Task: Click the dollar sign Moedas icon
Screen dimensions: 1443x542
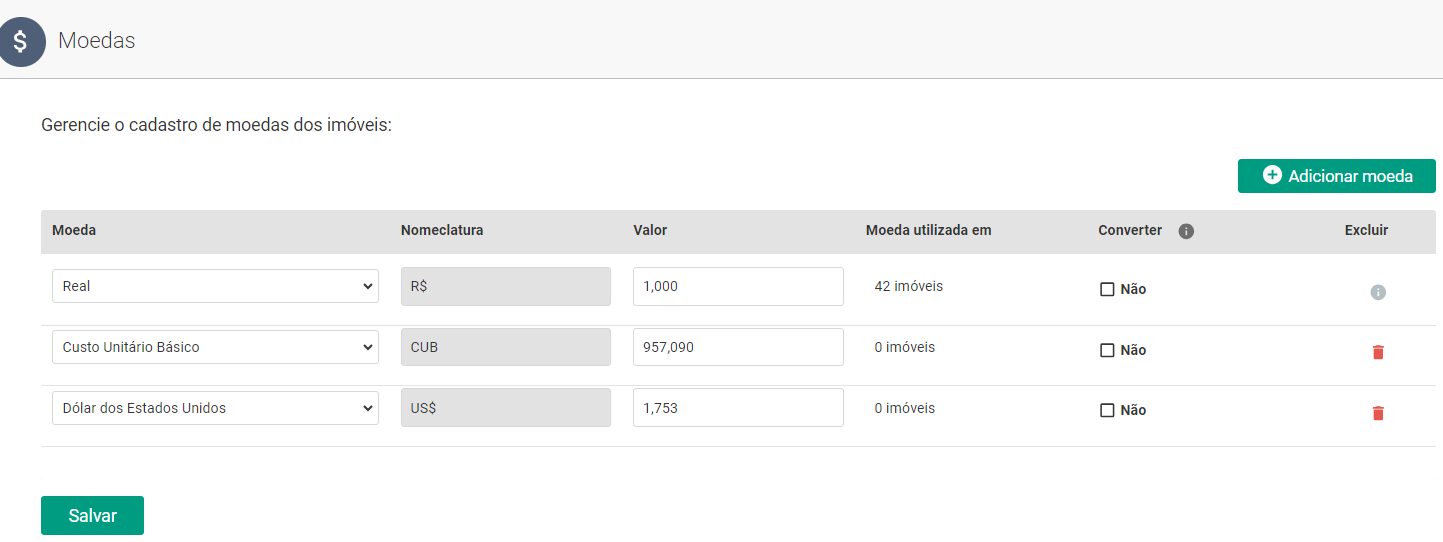Action: pos(20,42)
